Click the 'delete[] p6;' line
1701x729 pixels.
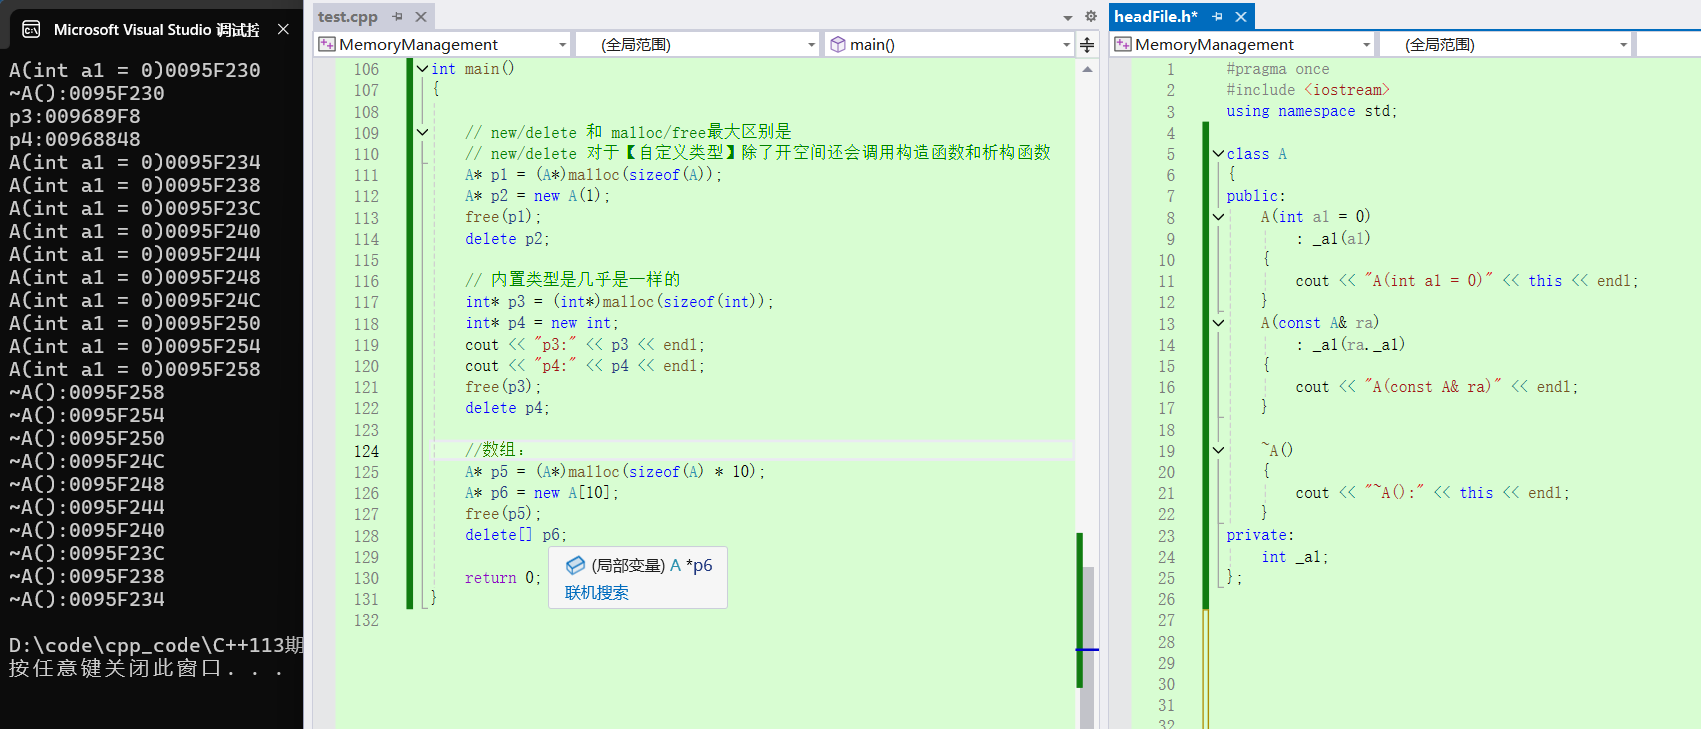(516, 535)
